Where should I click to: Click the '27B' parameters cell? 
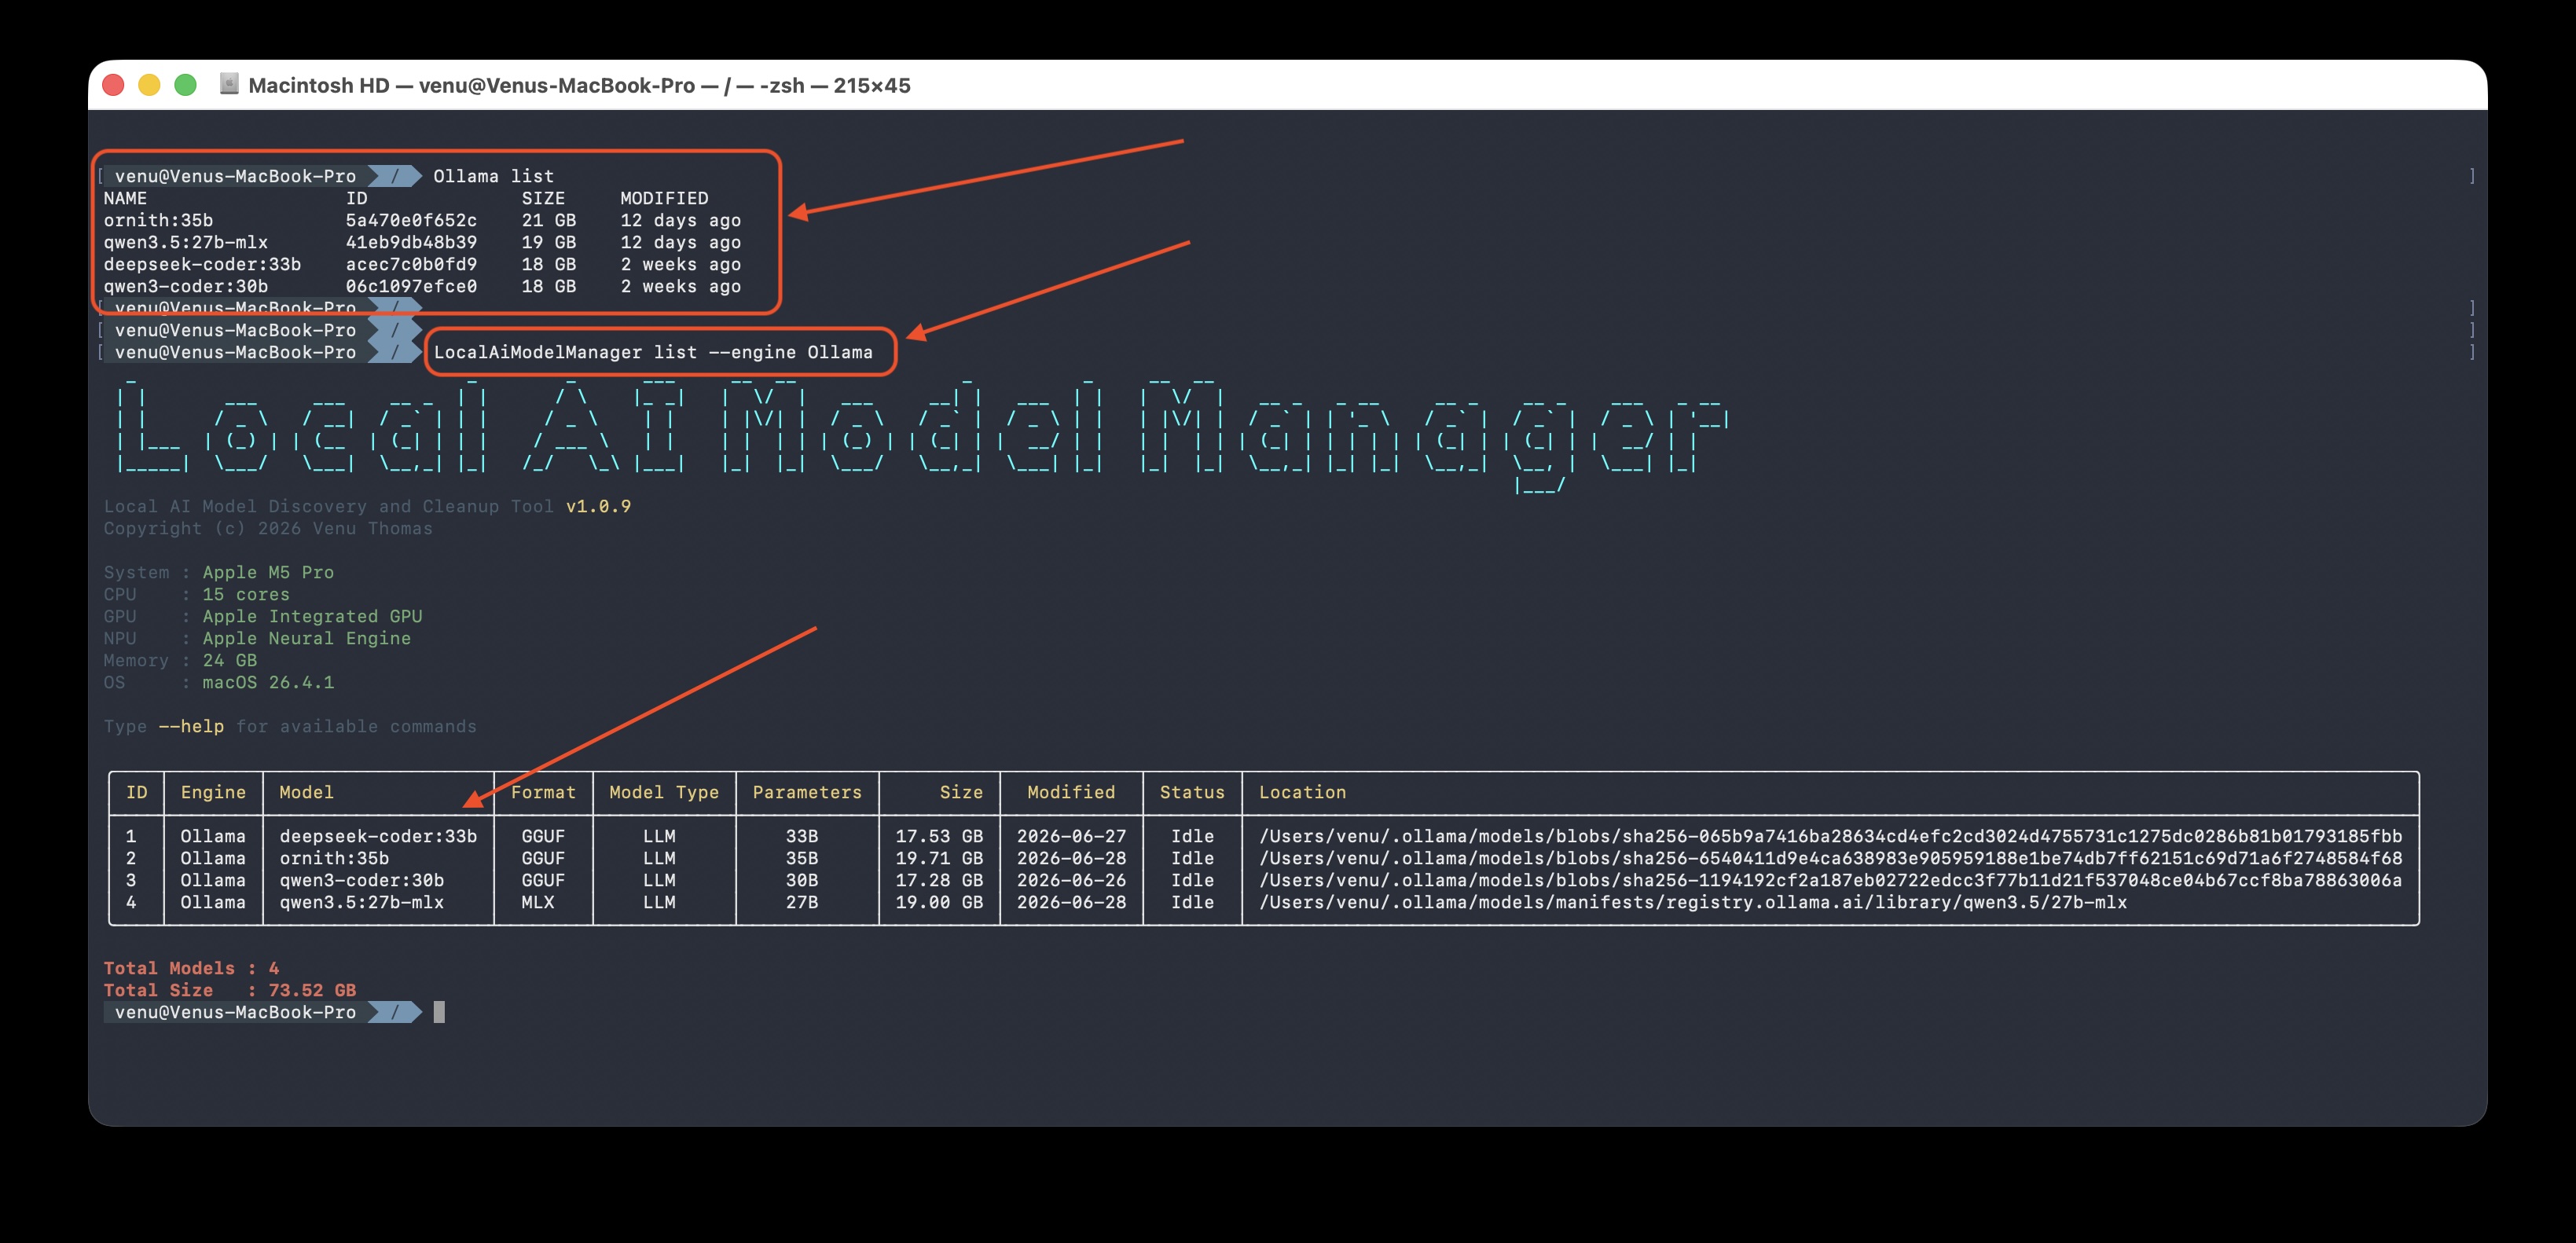(x=802, y=902)
